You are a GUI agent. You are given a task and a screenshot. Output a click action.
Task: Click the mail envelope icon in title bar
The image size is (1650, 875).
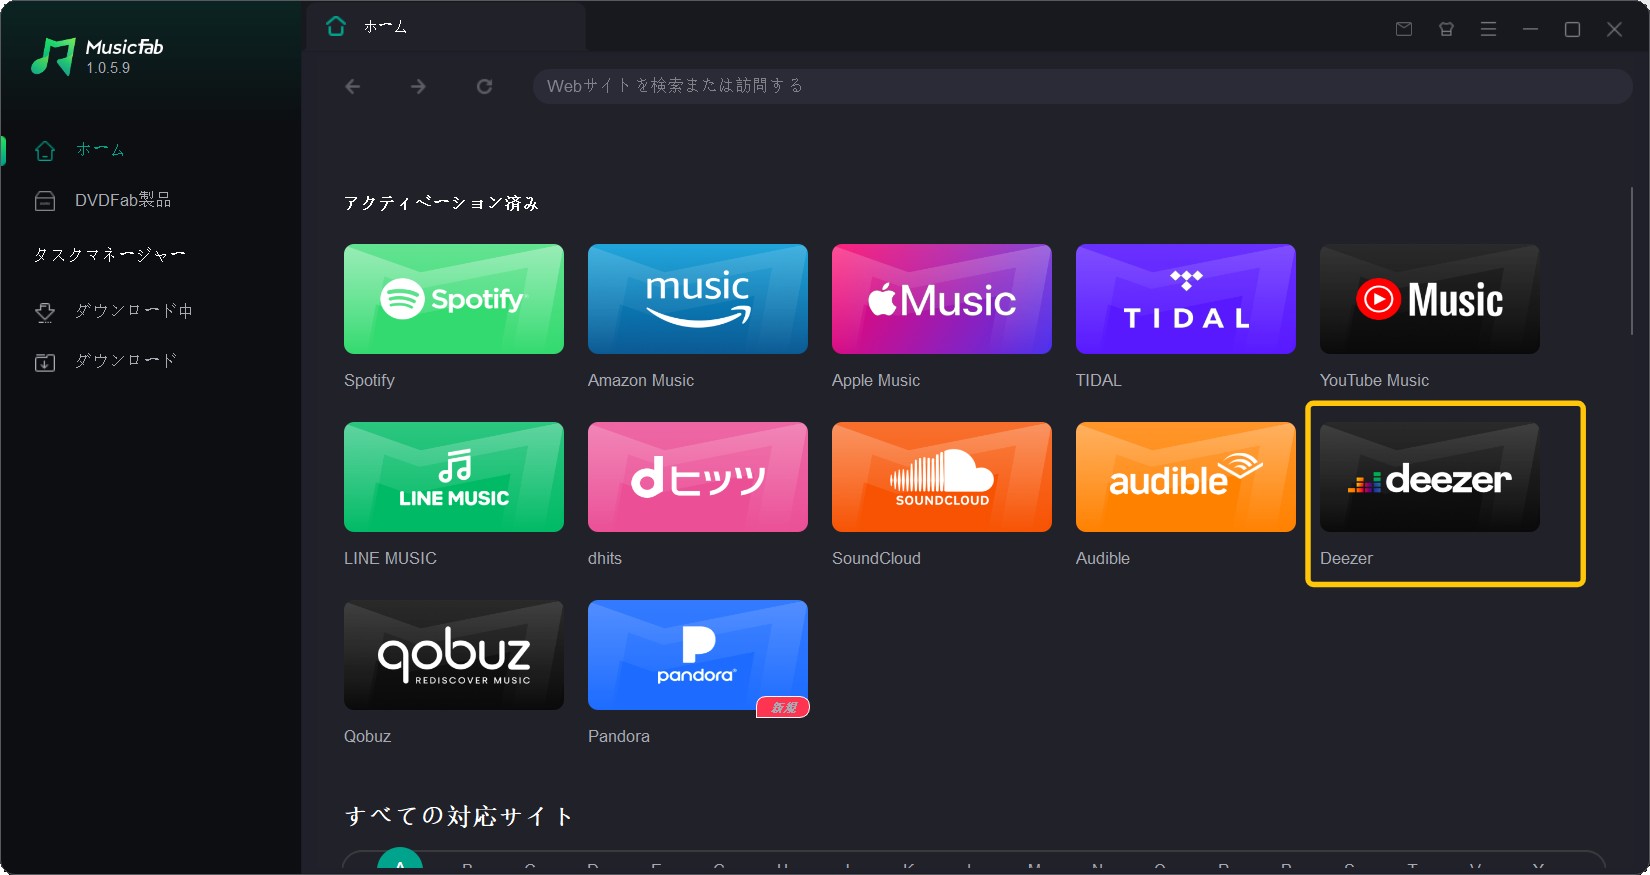pyautogui.click(x=1404, y=29)
